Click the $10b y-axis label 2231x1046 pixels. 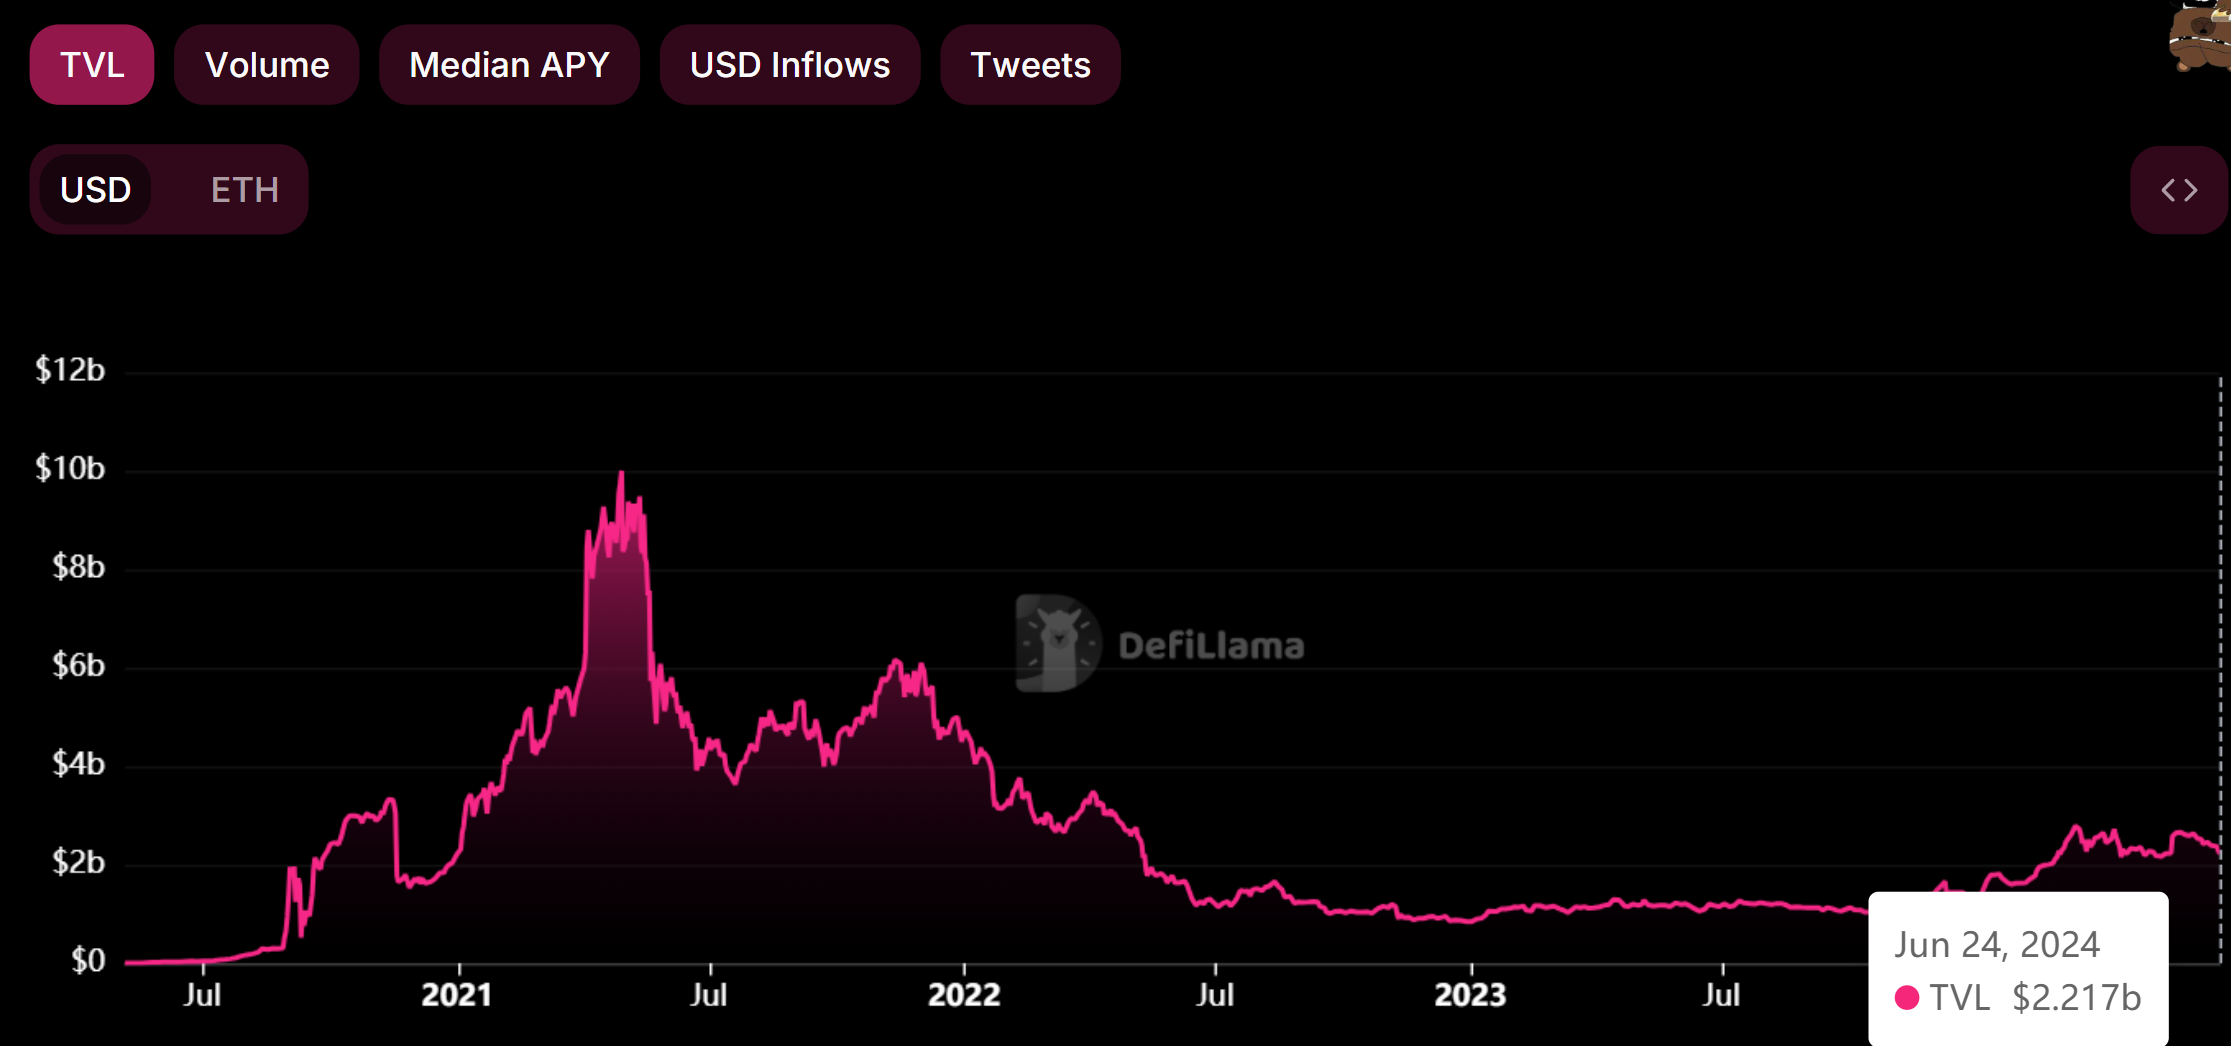(70, 468)
